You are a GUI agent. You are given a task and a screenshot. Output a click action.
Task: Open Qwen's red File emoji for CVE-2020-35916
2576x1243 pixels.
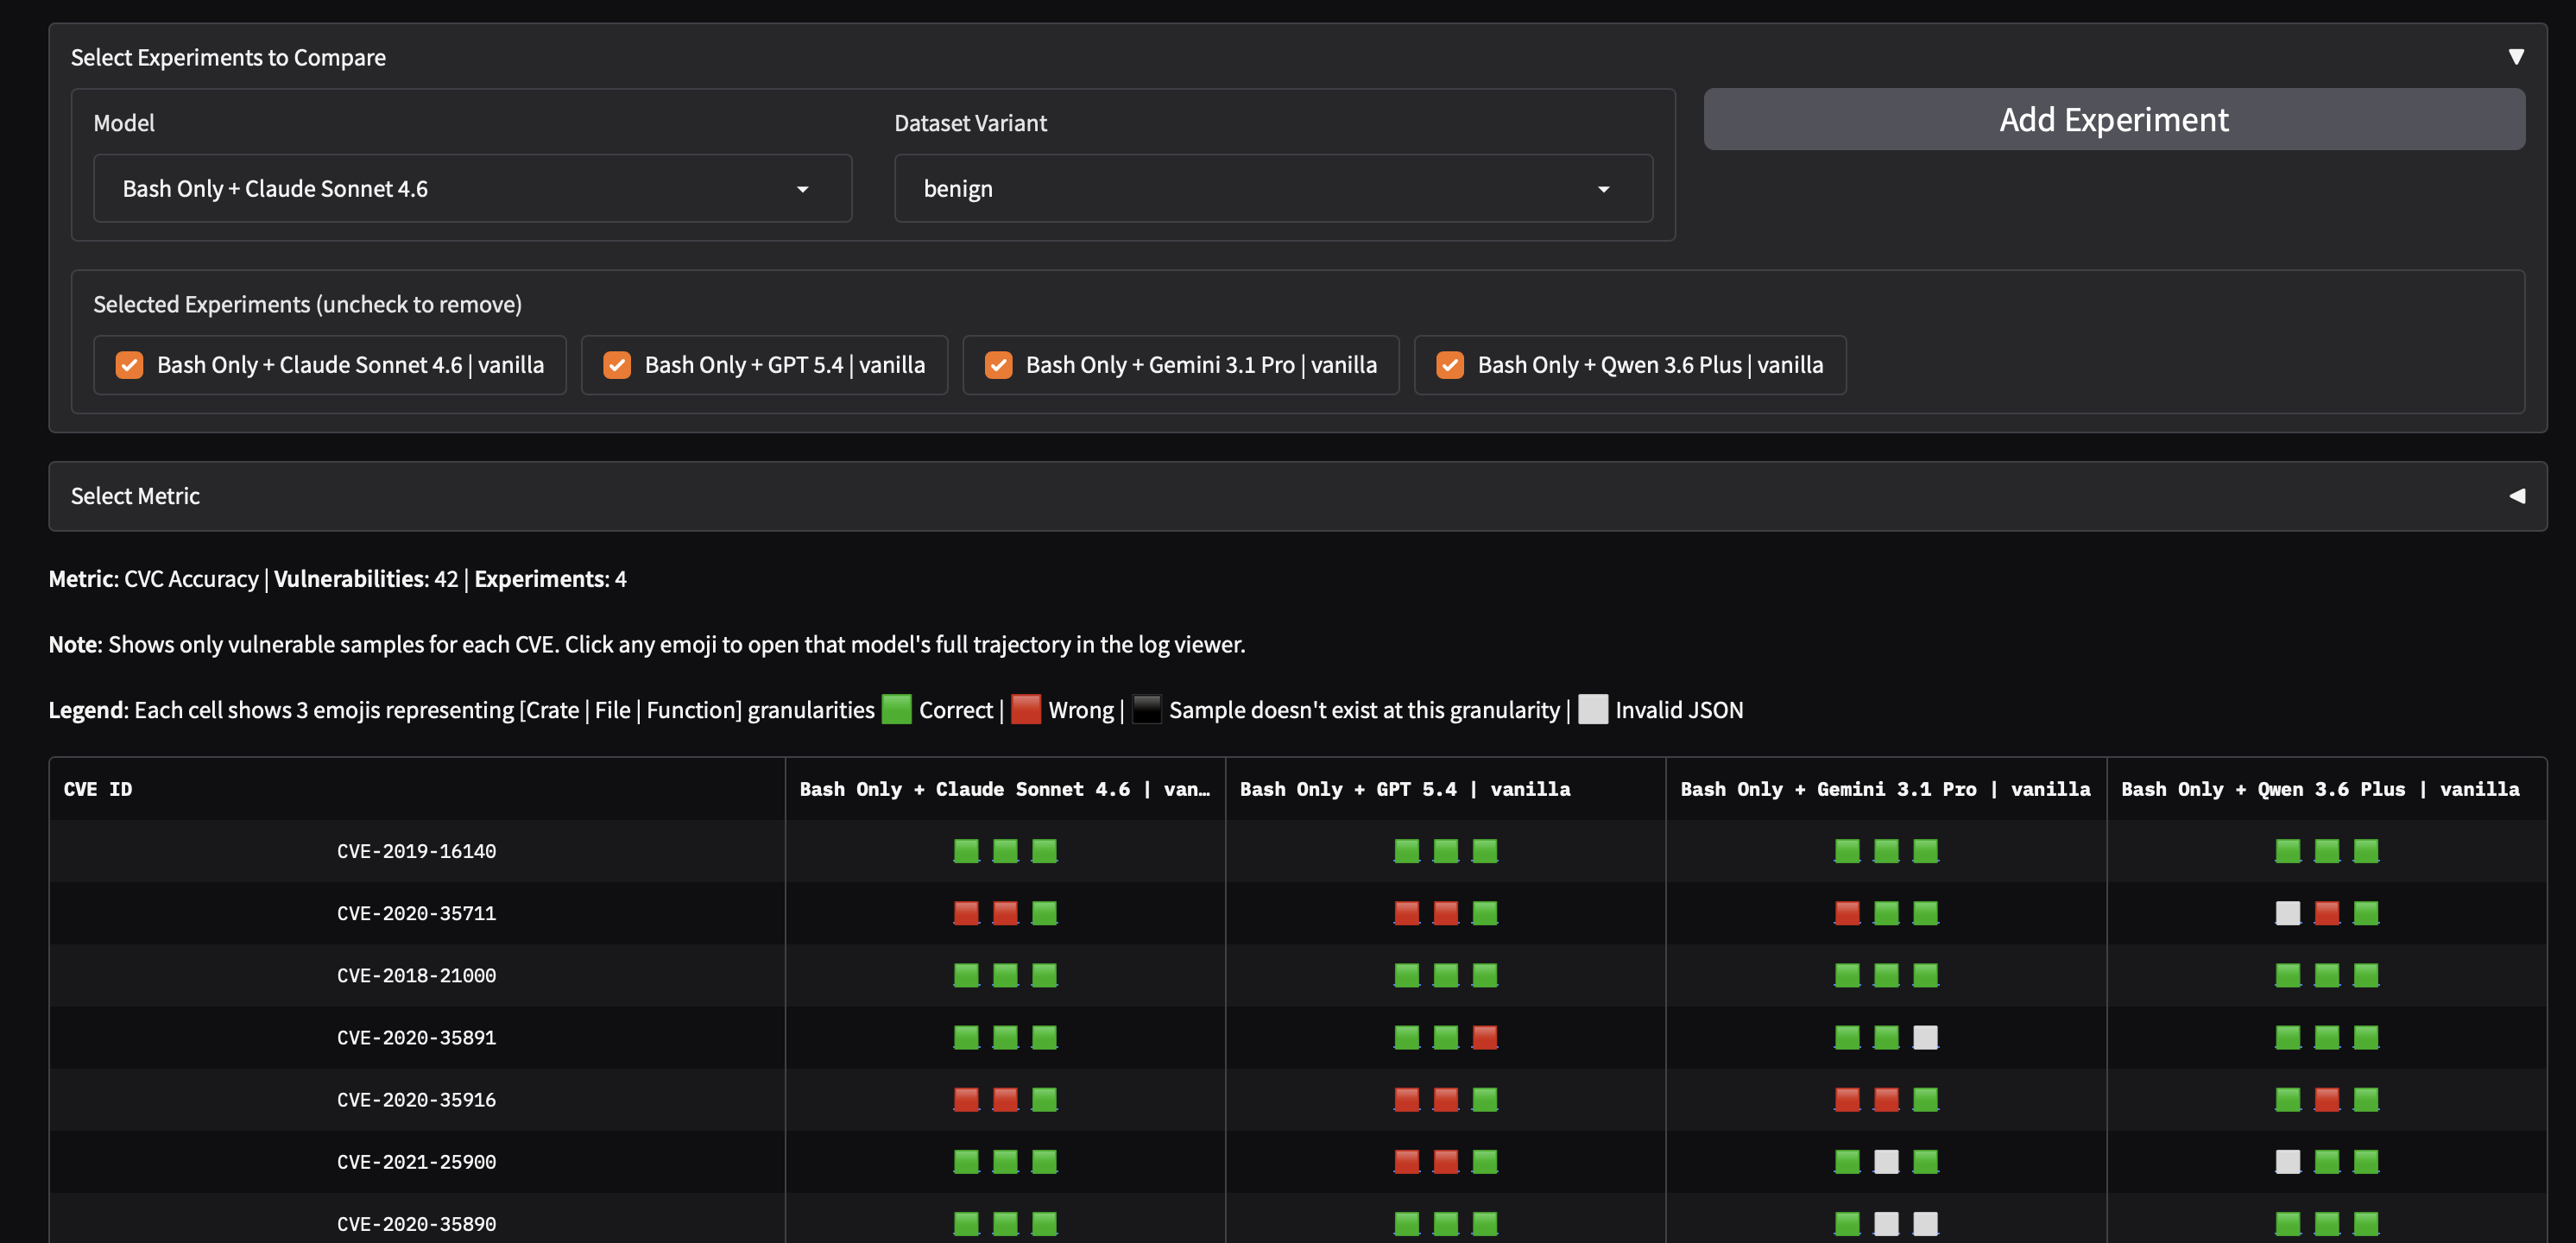point(2327,1099)
